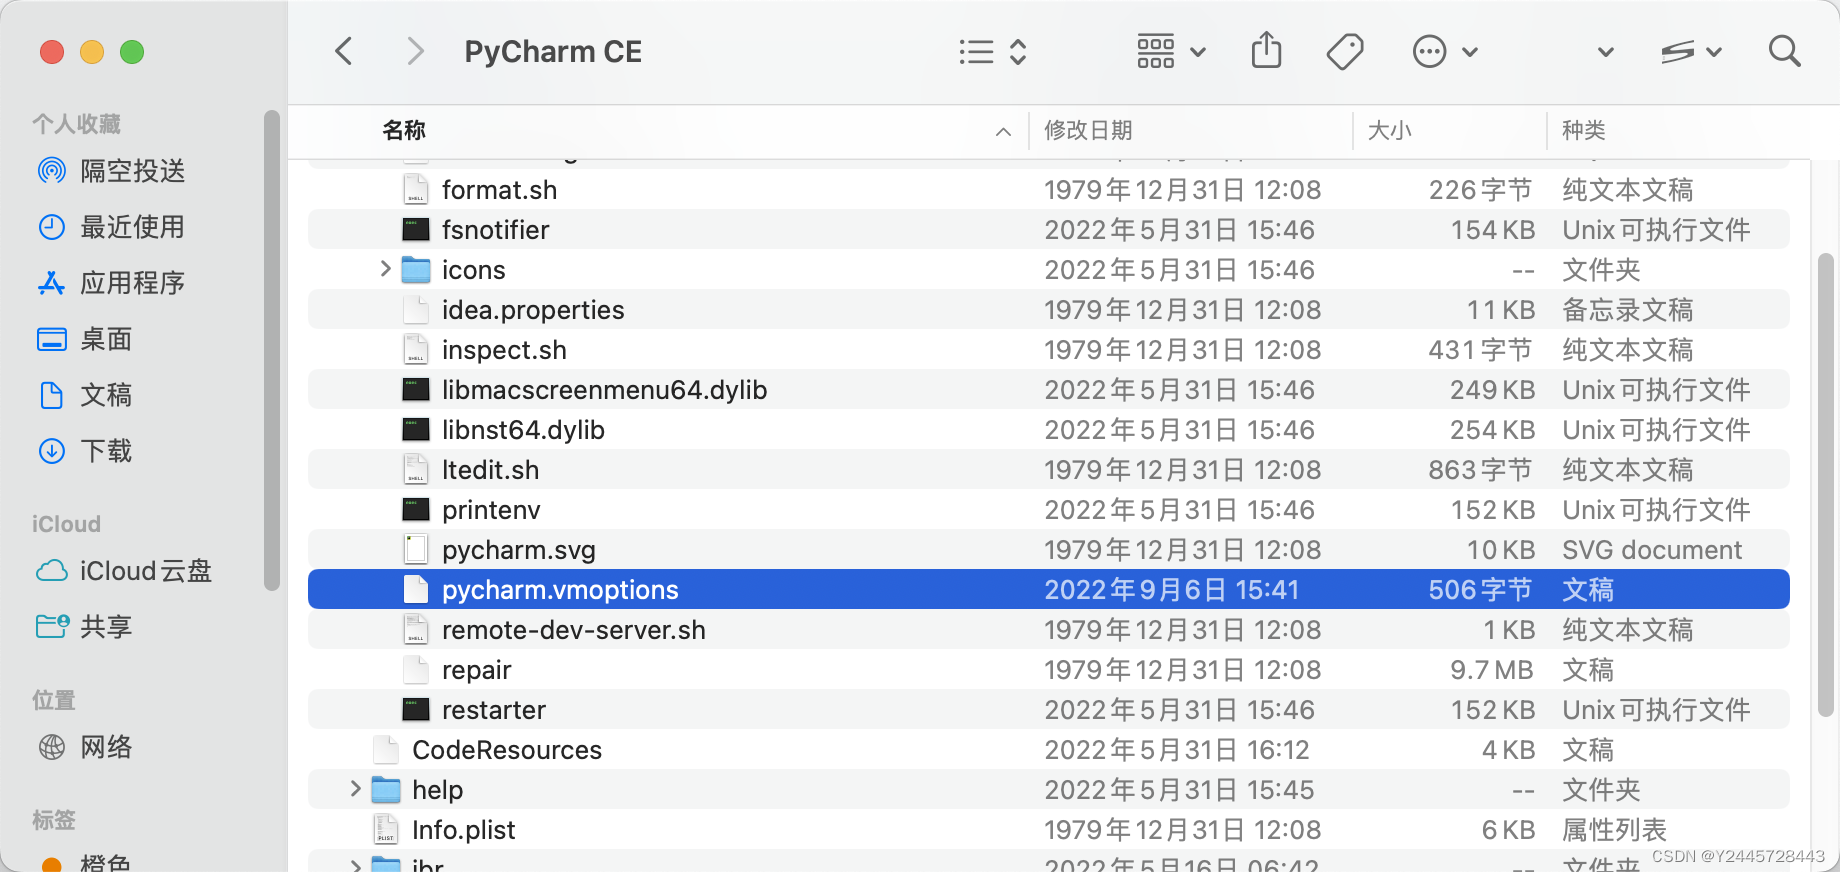This screenshot has height=872, width=1840.
Task: Click 'SVG document' kind cell
Action: click(1652, 550)
